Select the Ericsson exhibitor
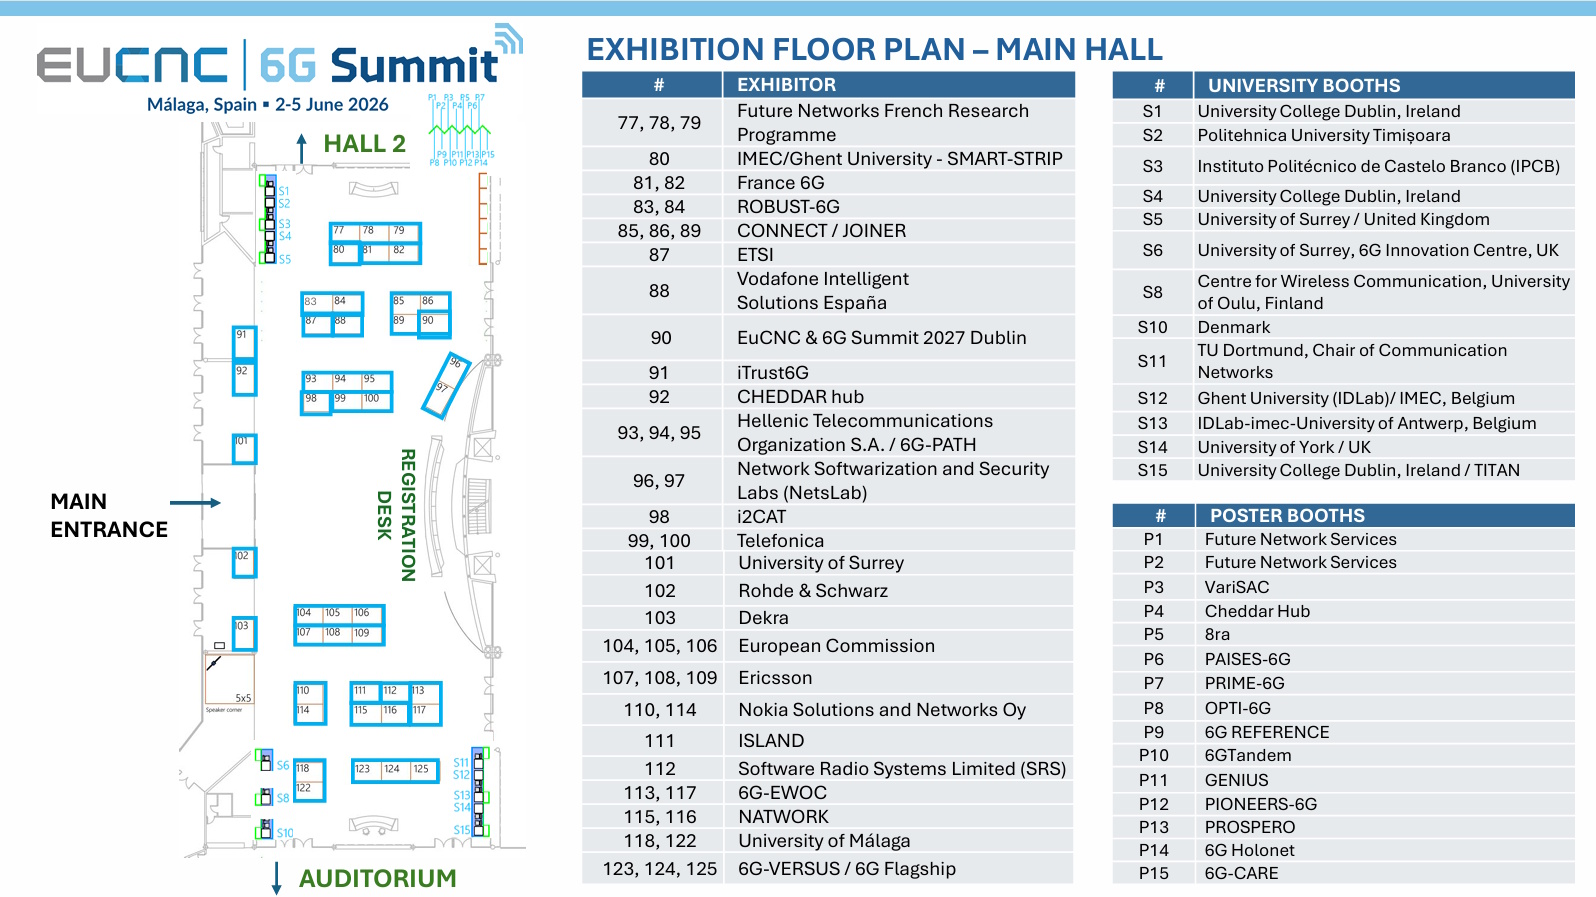 pos(775,678)
